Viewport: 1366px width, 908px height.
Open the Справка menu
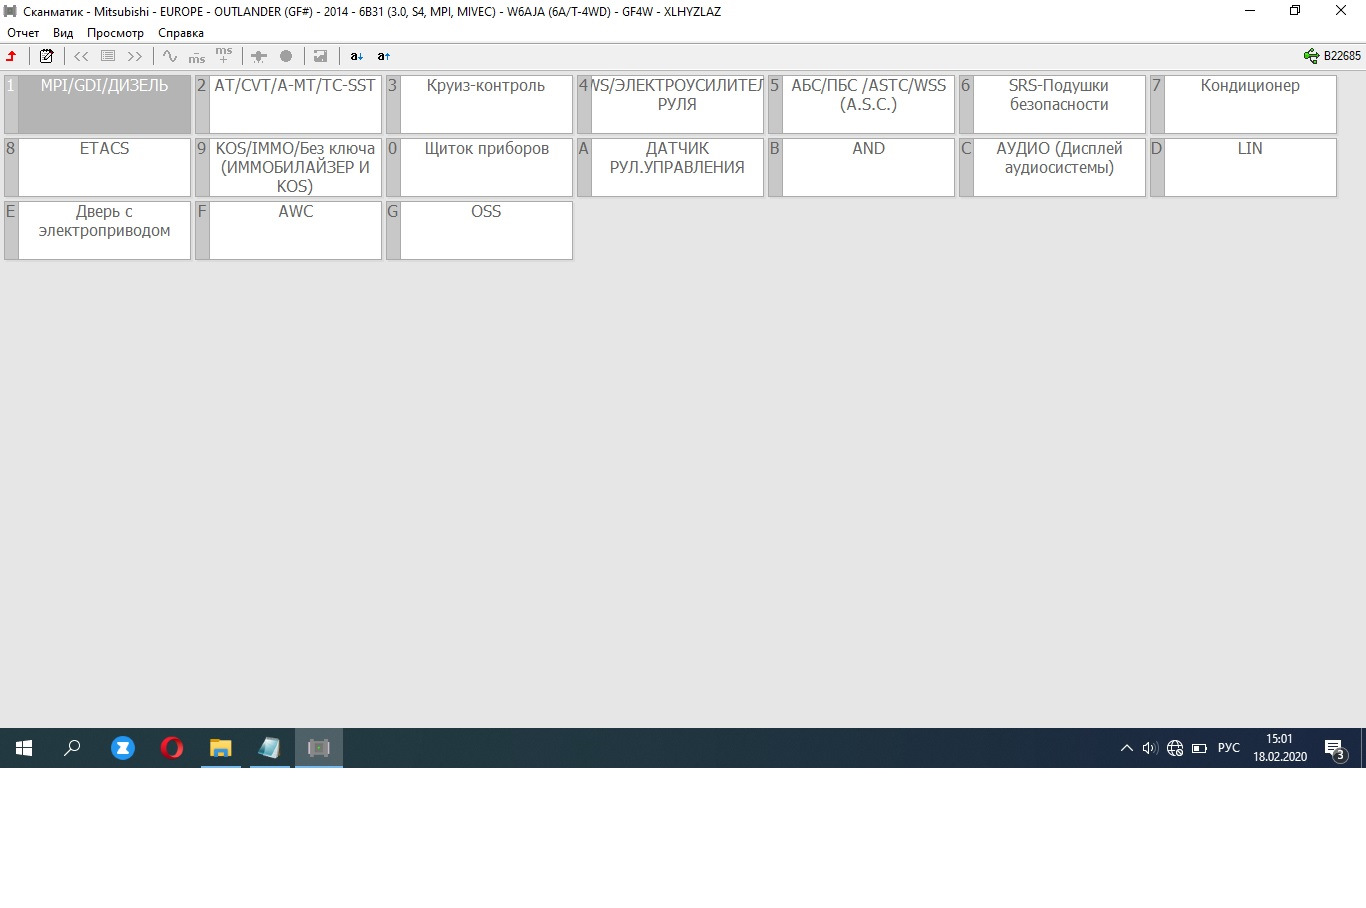pos(181,33)
